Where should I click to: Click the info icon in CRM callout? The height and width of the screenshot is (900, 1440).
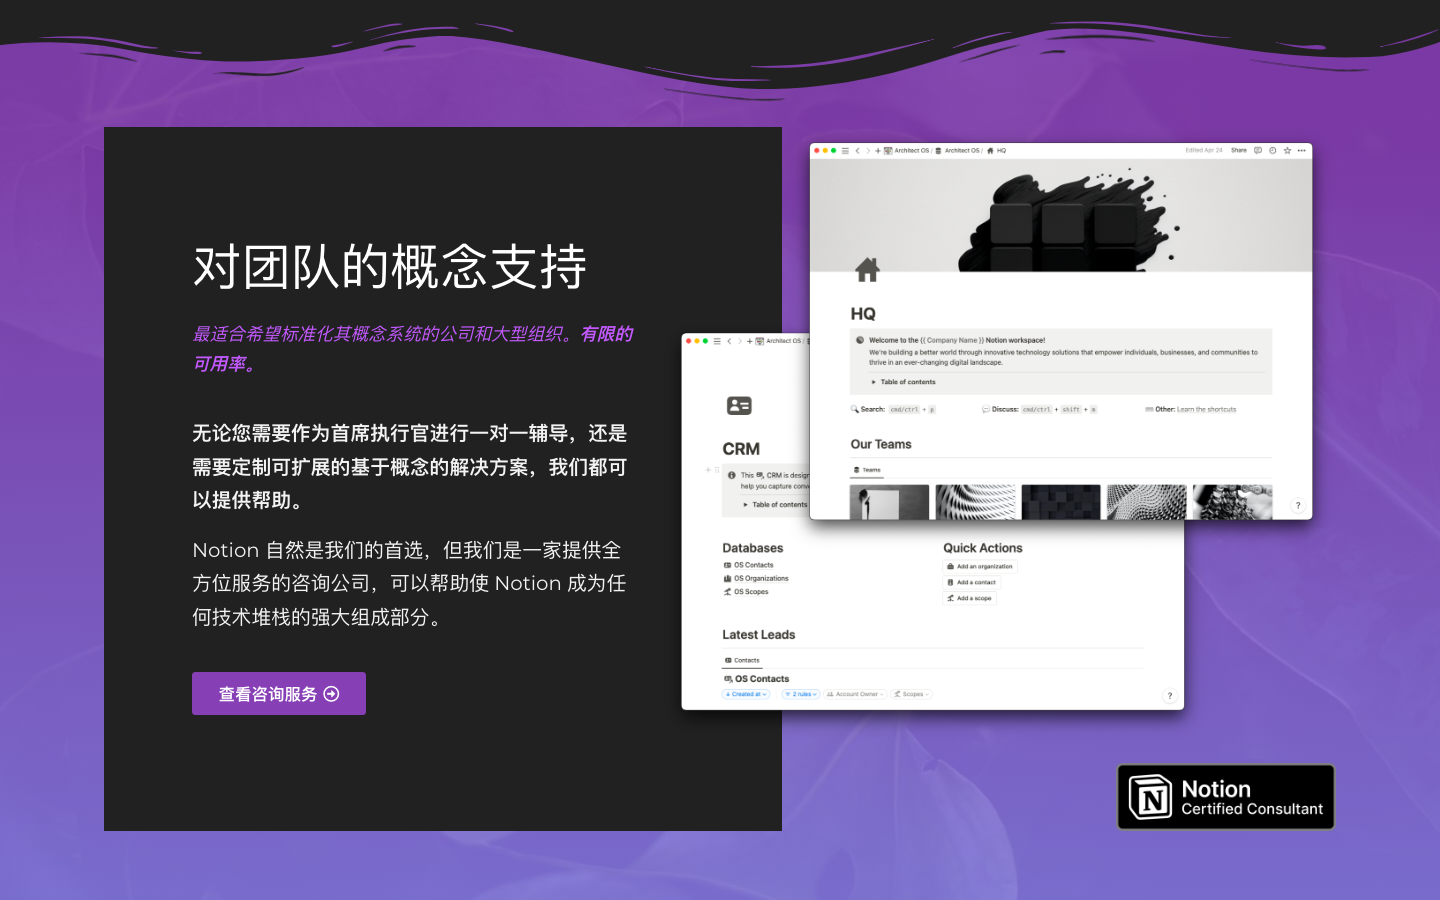coord(732,475)
